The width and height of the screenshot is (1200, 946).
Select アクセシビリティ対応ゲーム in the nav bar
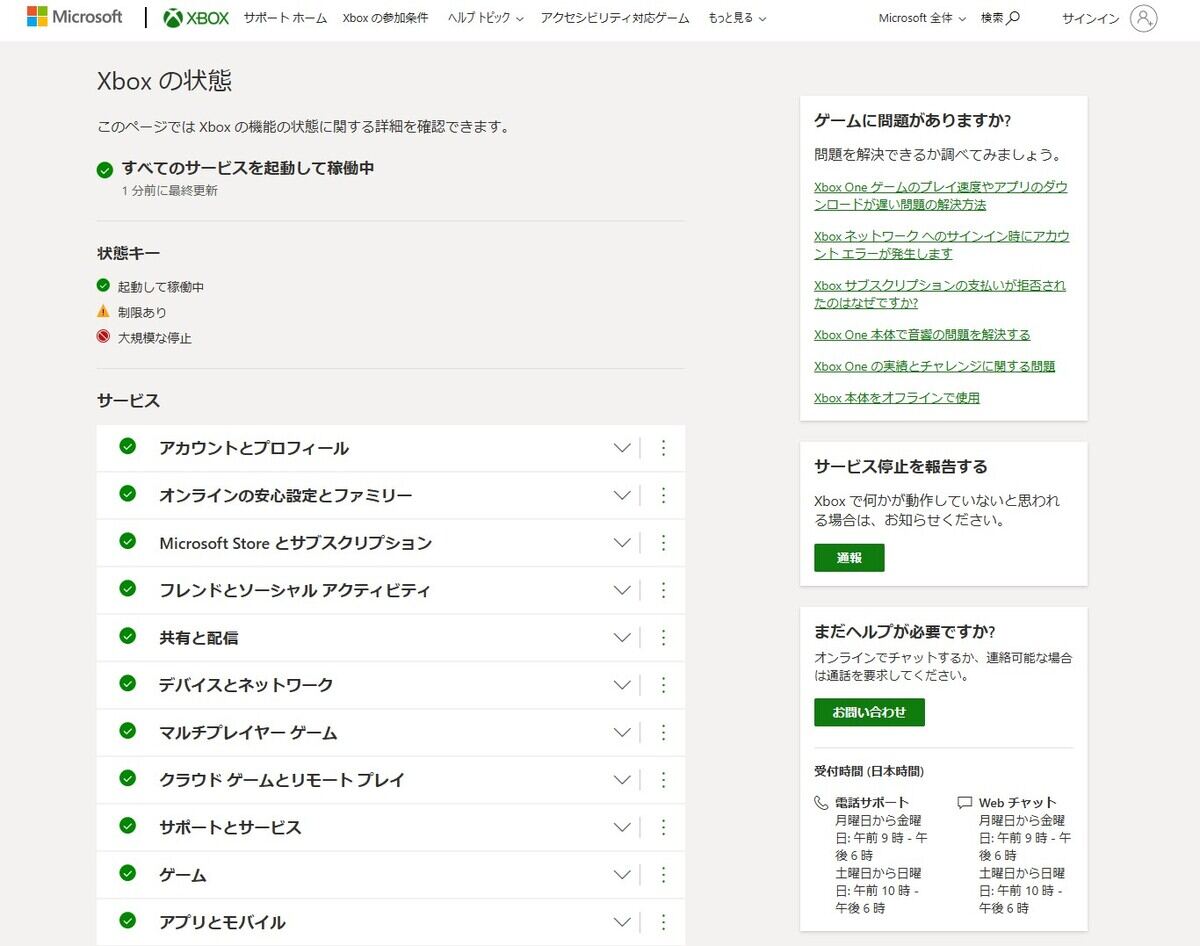click(x=615, y=18)
